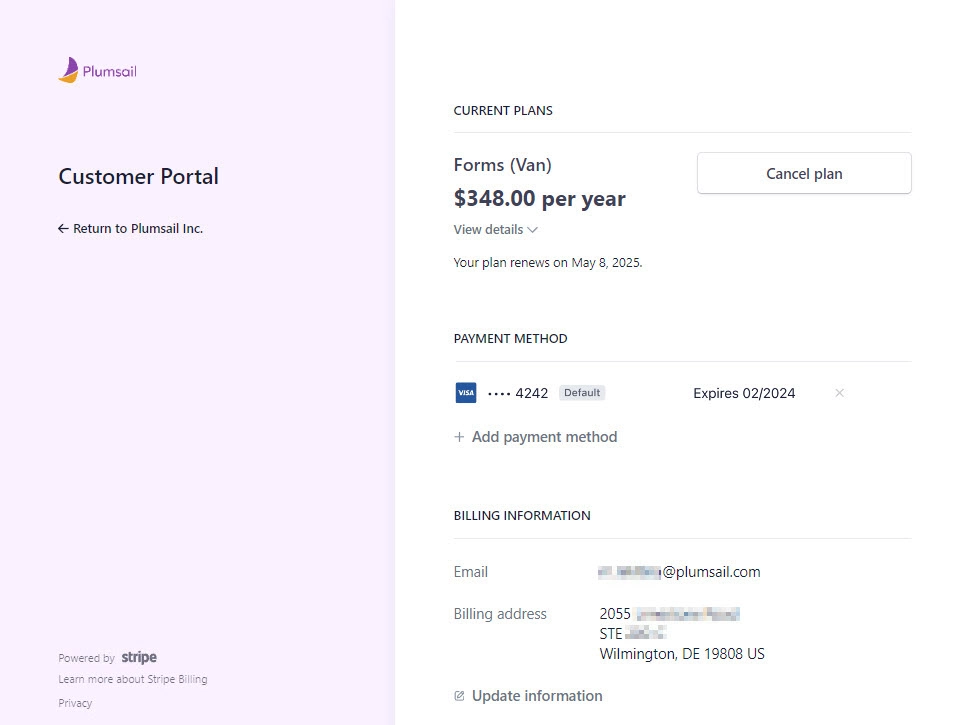The height and width of the screenshot is (725, 967).
Task: Expand View details for the plan
Action: (496, 229)
